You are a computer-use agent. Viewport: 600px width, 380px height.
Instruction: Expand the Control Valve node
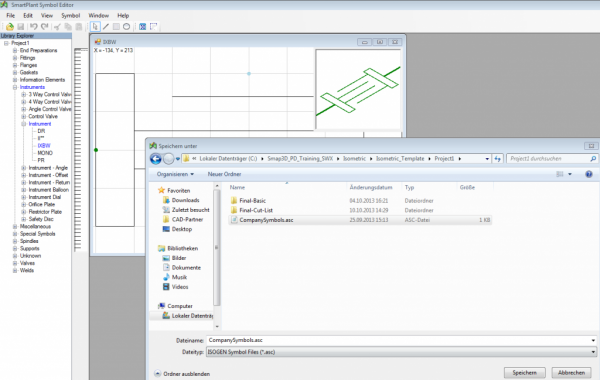24,116
